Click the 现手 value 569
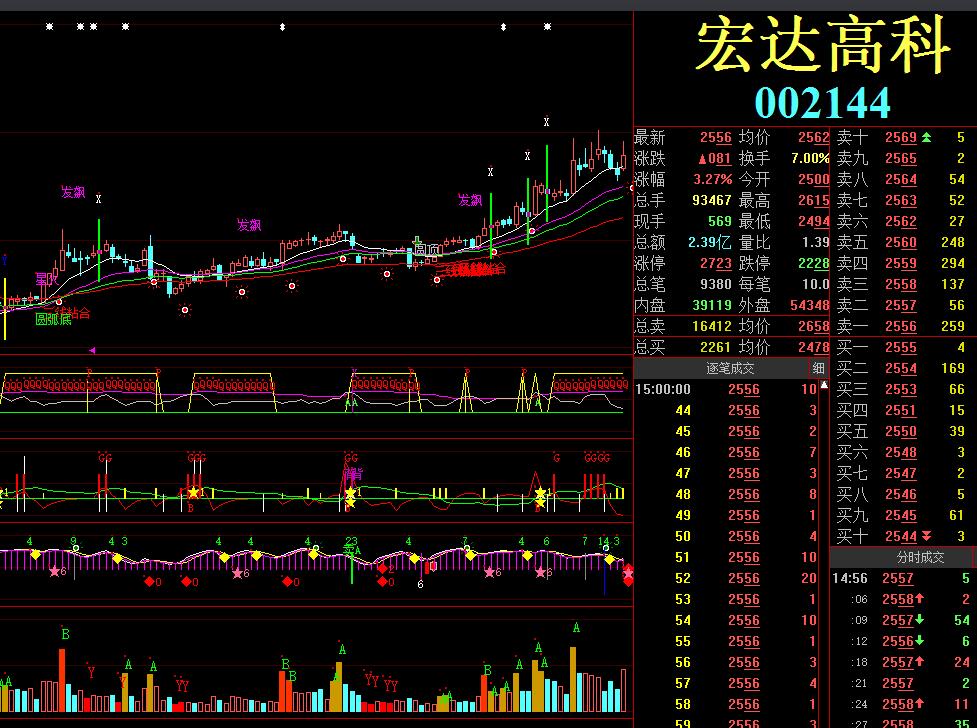Viewport: 977px width, 728px height. [720, 221]
